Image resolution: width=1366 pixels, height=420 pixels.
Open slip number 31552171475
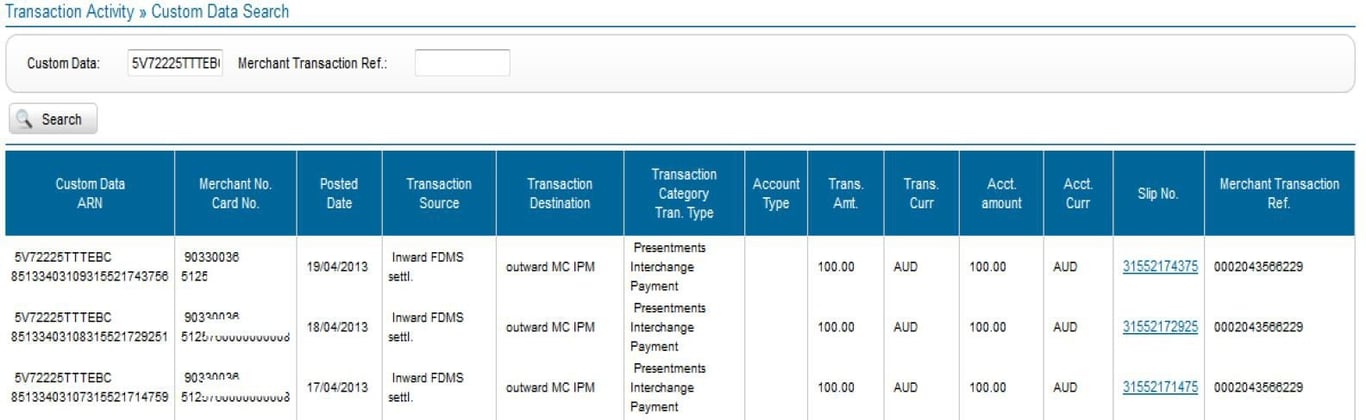[1160, 387]
